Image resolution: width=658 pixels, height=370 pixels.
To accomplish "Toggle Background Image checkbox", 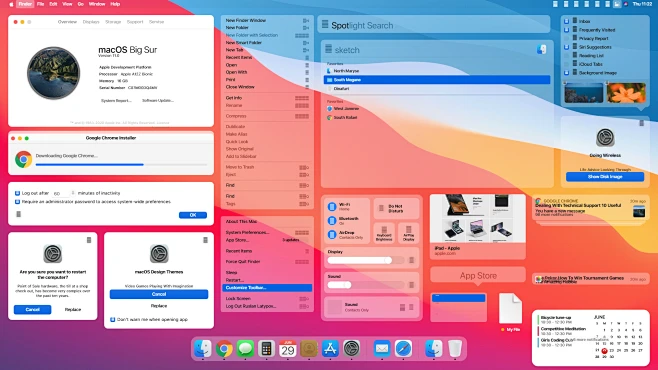I will click(567, 73).
